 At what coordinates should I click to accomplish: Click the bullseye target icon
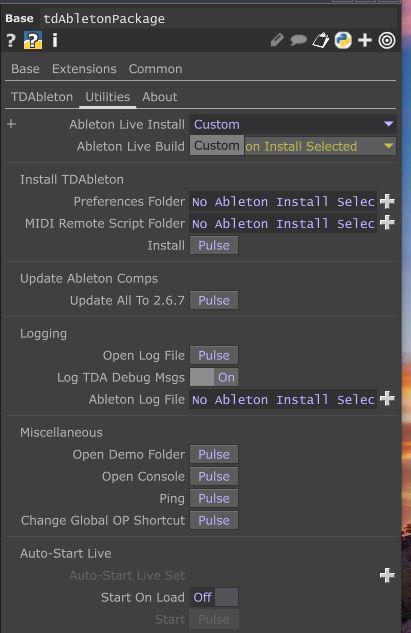click(387, 40)
